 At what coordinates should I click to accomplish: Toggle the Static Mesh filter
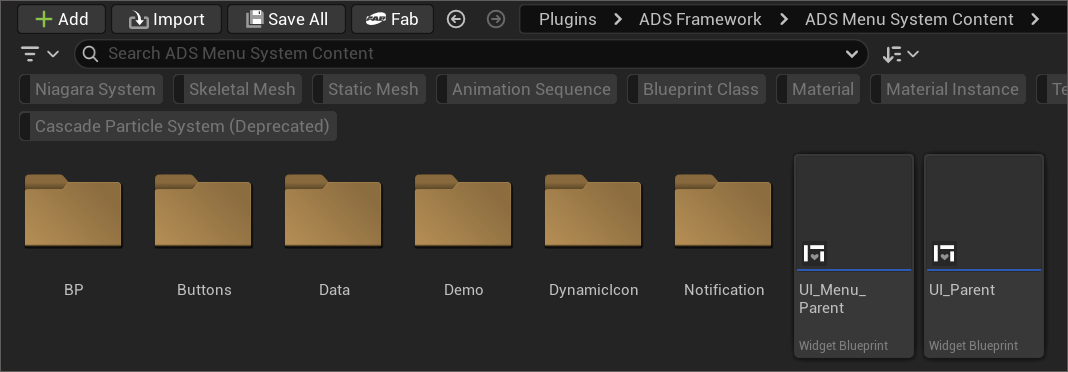[x=368, y=89]
